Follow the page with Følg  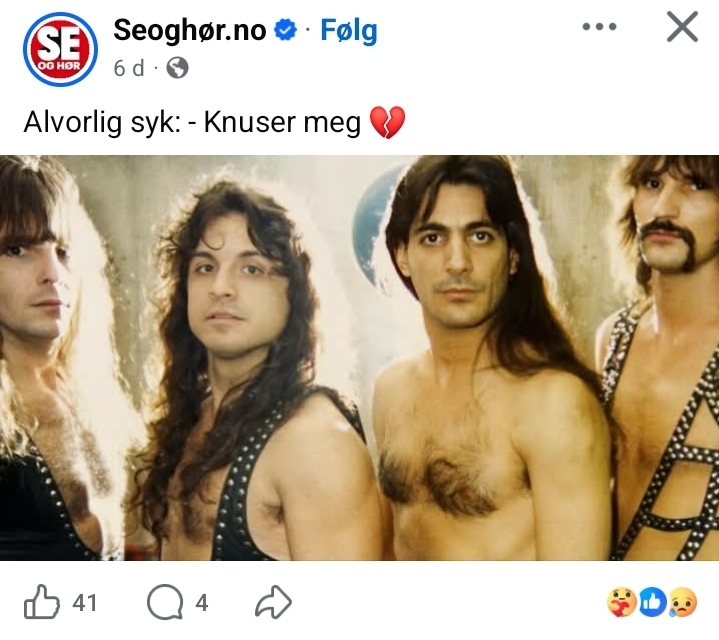pyautogui.click(x=348, y=31)
